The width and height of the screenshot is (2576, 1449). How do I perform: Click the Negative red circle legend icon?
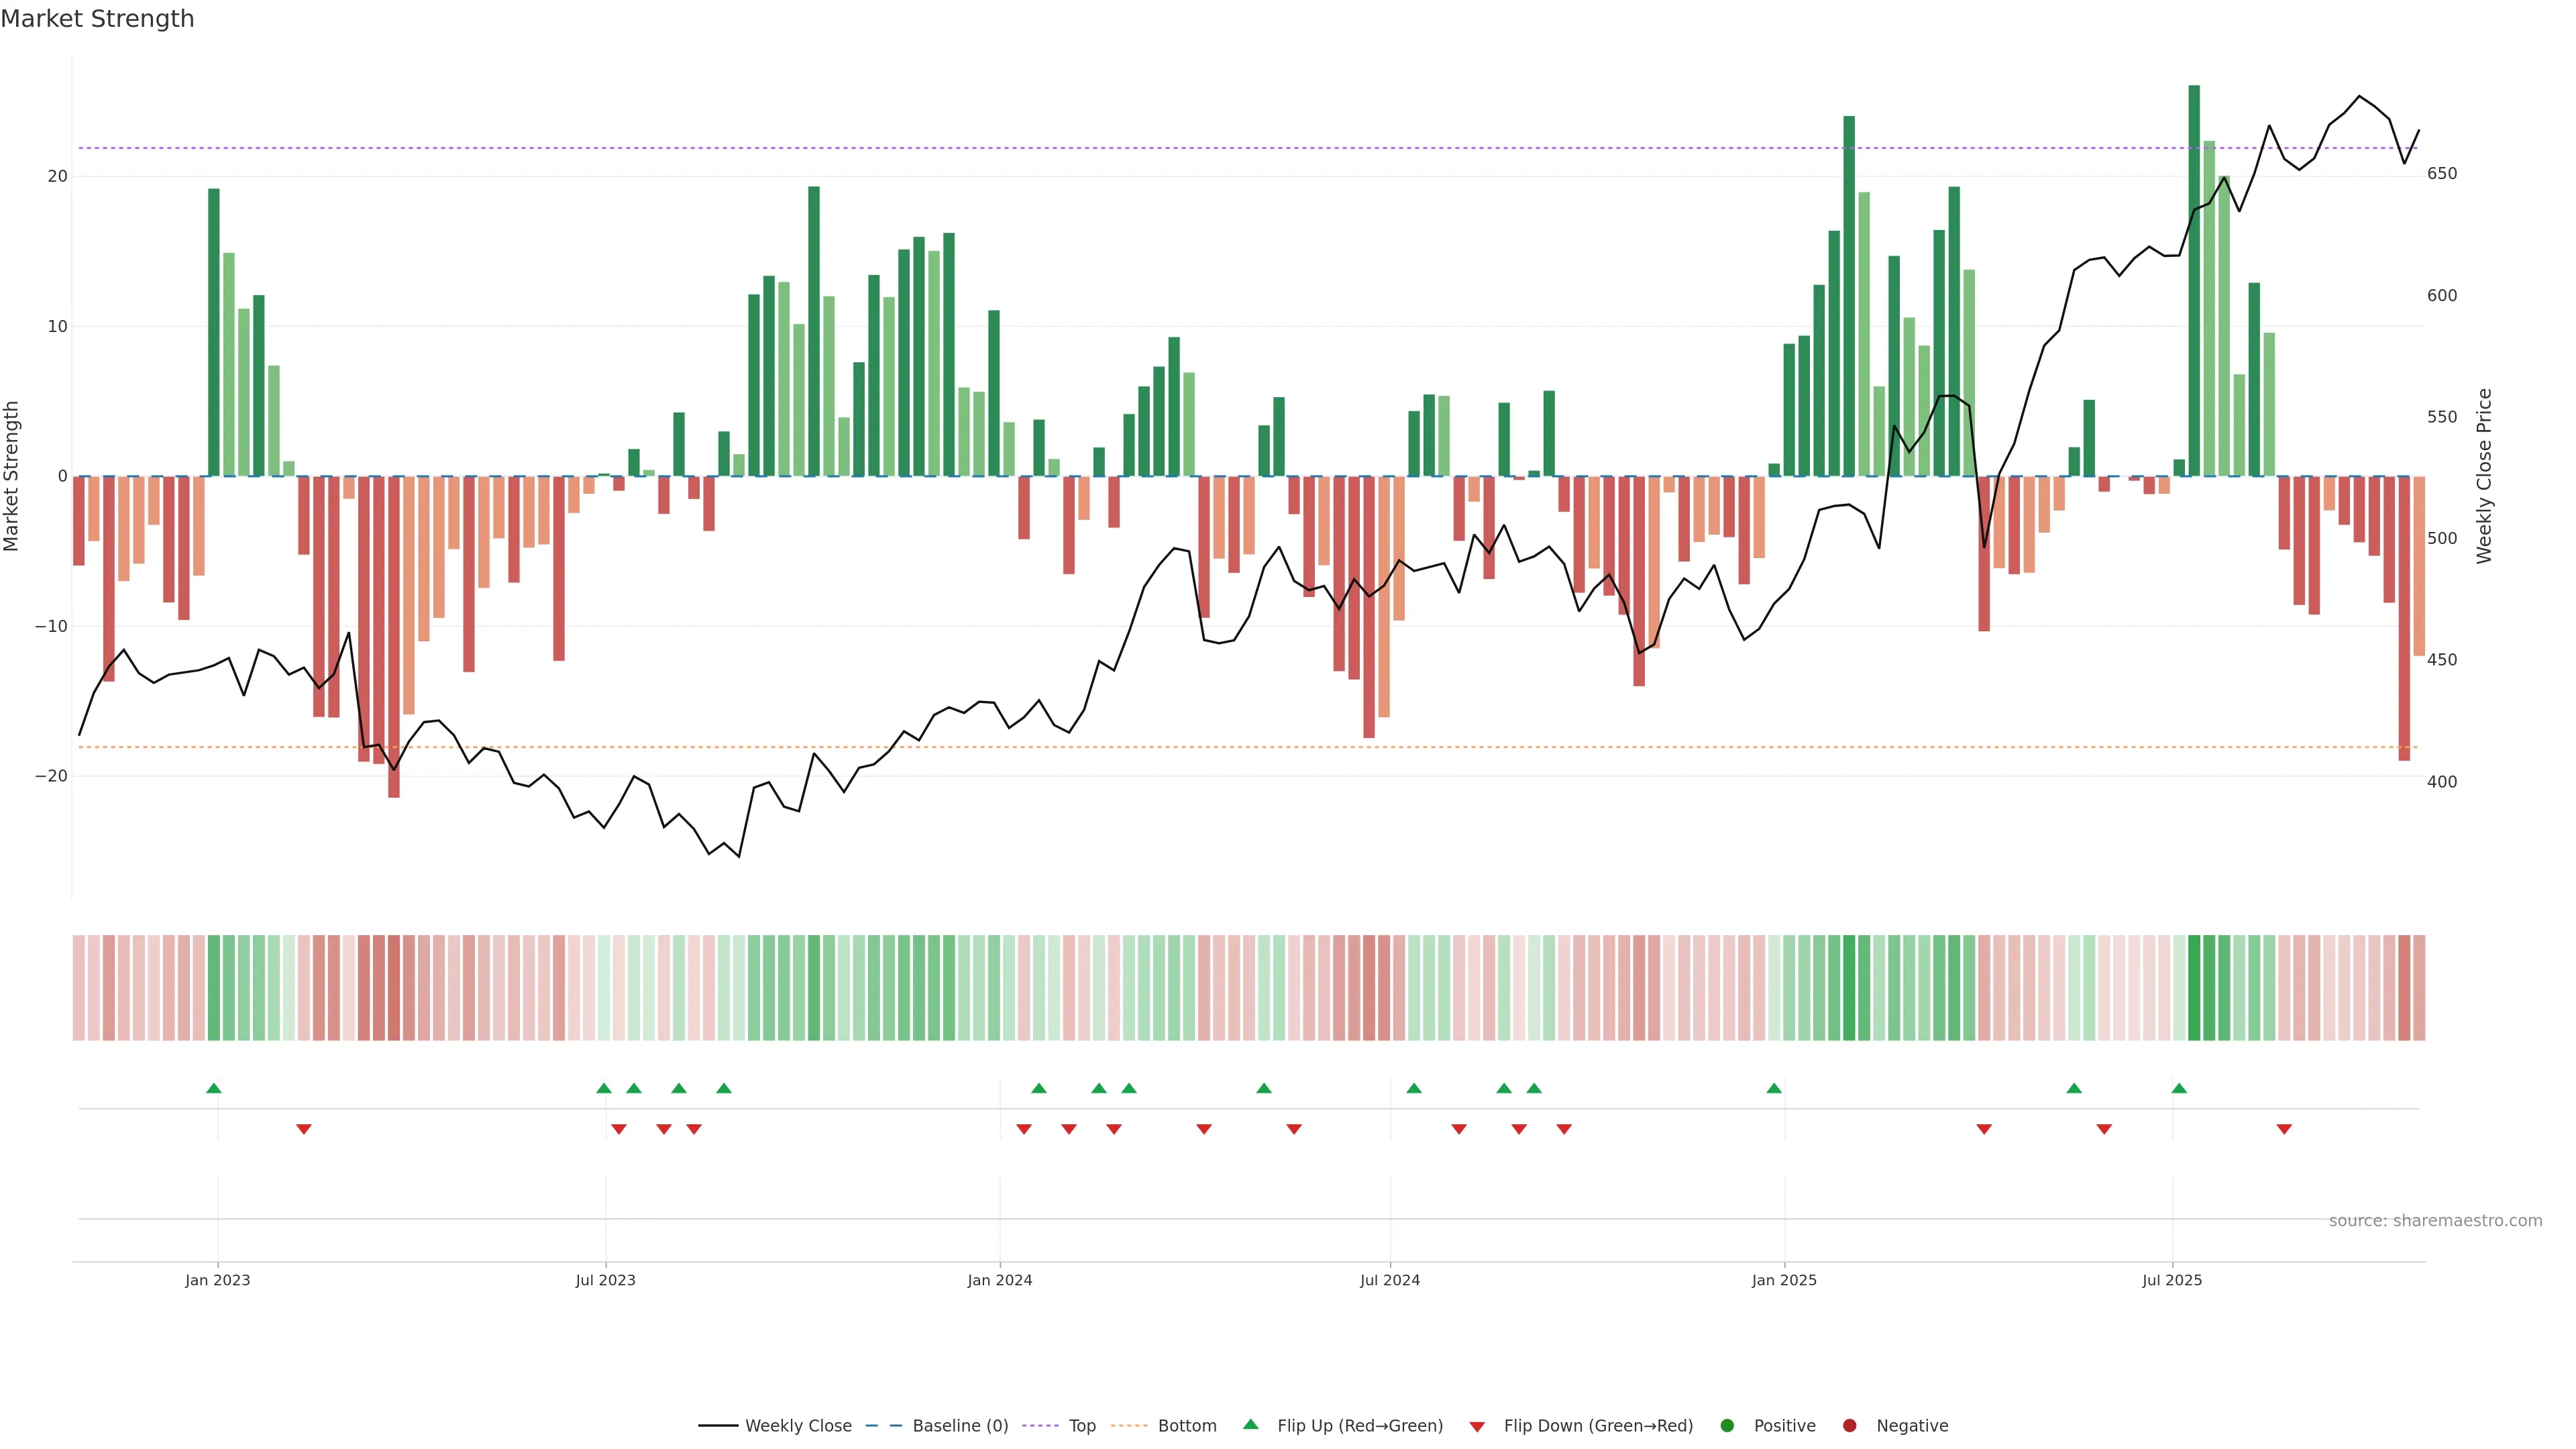pyautogui.click(x=1849, y=1426)
